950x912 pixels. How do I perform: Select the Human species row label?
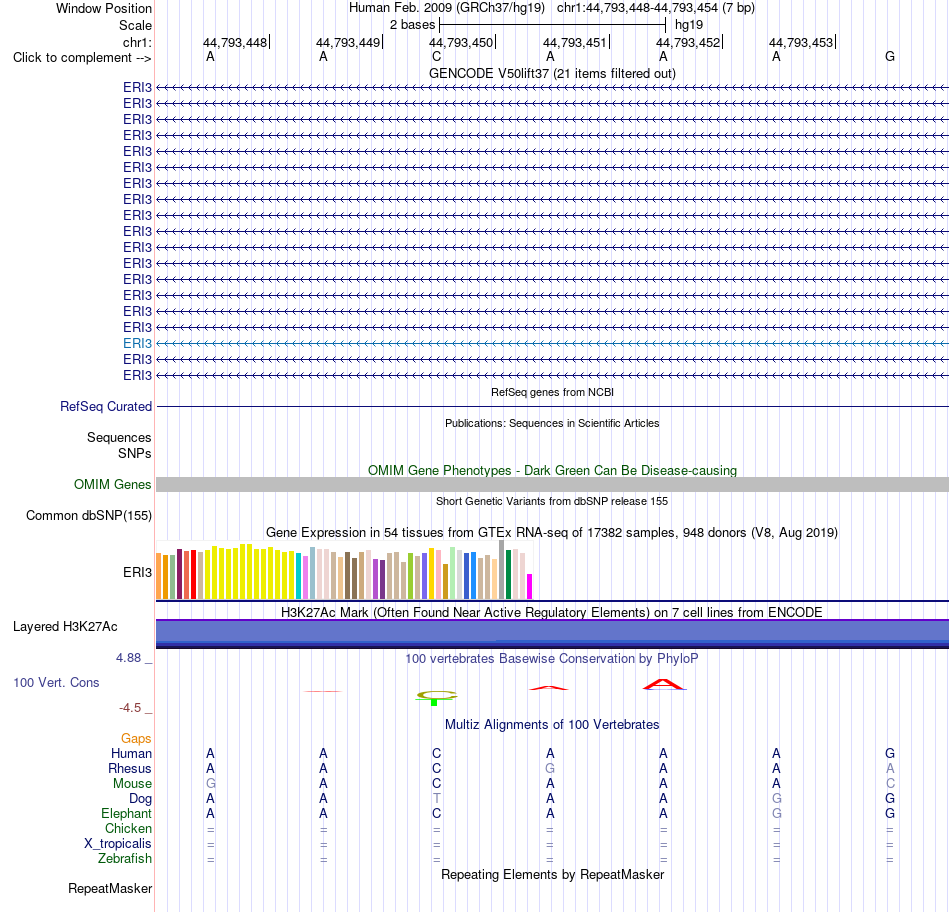click(x=131, y=753)
